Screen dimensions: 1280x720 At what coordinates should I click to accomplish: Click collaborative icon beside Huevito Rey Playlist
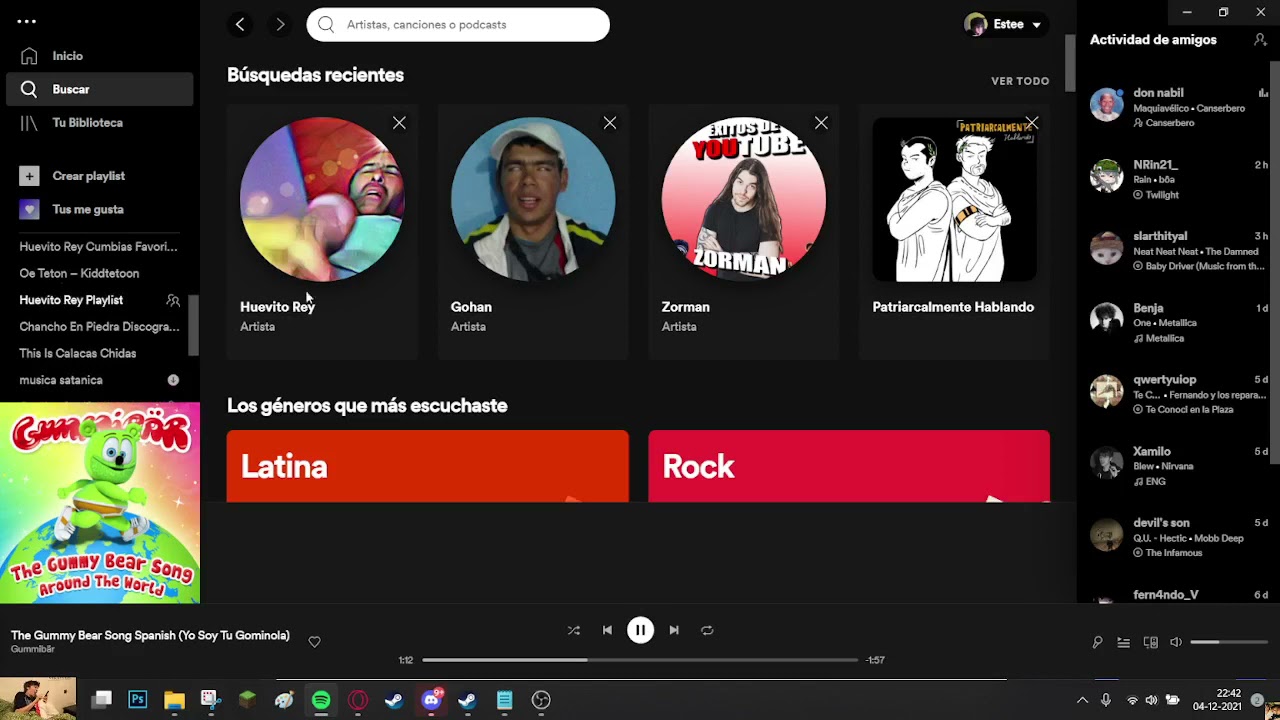tap(173, 300)
